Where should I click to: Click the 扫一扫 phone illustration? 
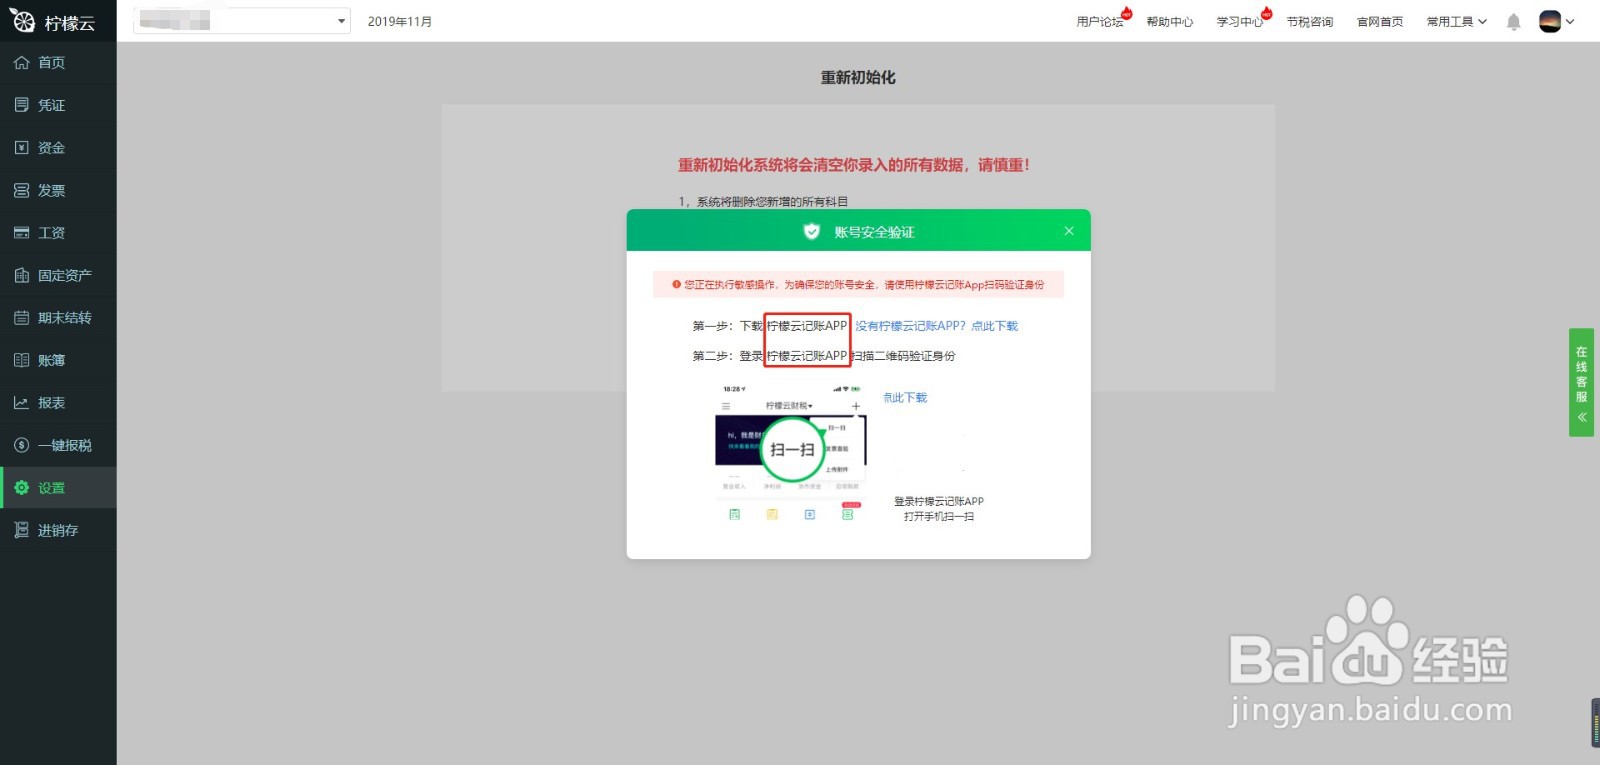pos(792,453)
